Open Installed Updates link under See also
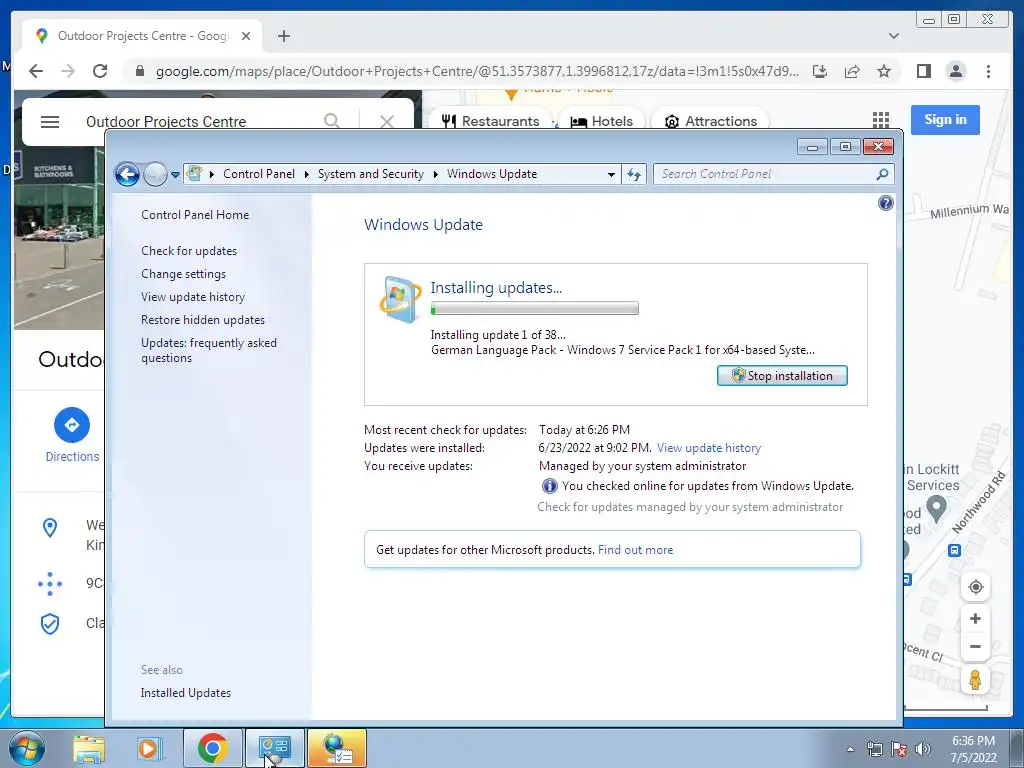Screen dimensions: 1024x768 [185, 693]
